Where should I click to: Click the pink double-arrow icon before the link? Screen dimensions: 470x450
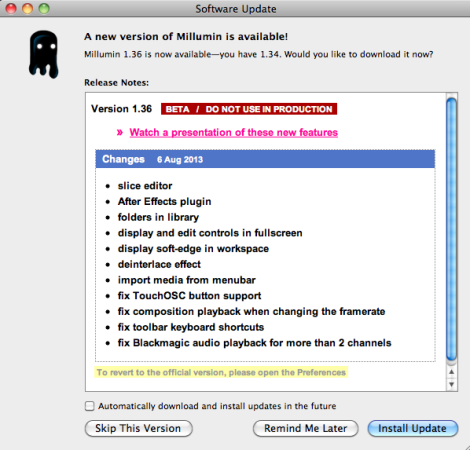120,133
